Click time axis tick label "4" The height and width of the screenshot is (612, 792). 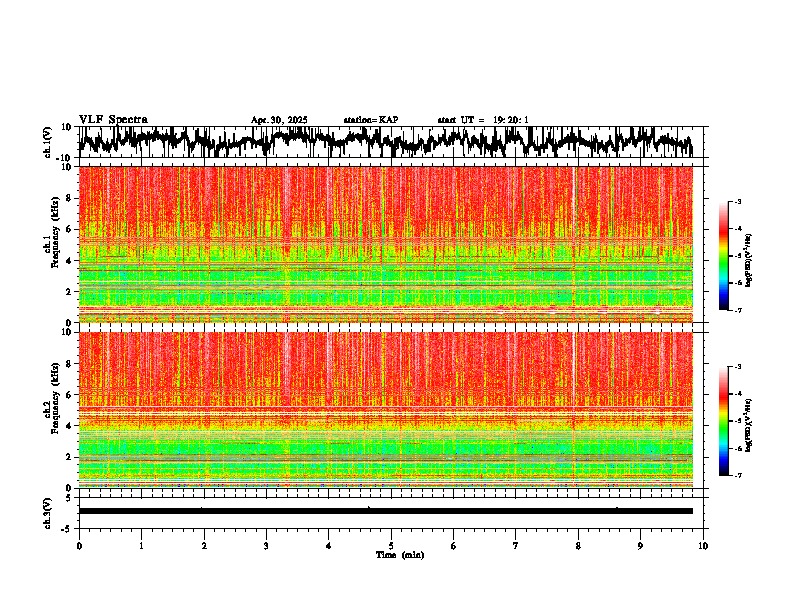pos(328,546)
